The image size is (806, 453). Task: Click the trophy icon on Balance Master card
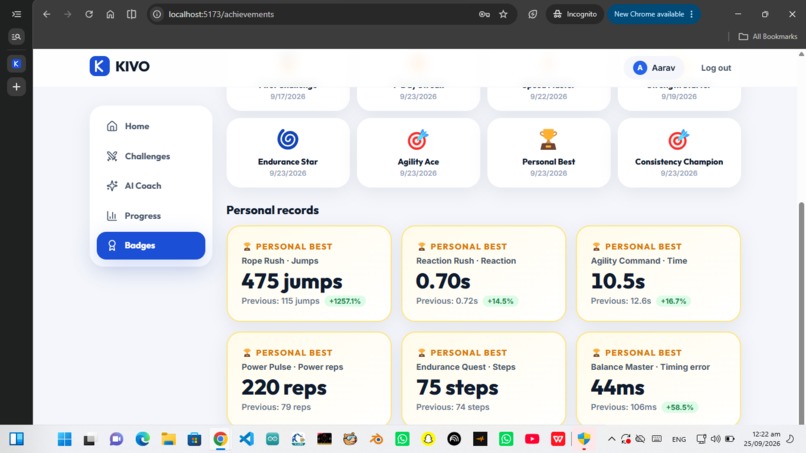tap(596, 353)
